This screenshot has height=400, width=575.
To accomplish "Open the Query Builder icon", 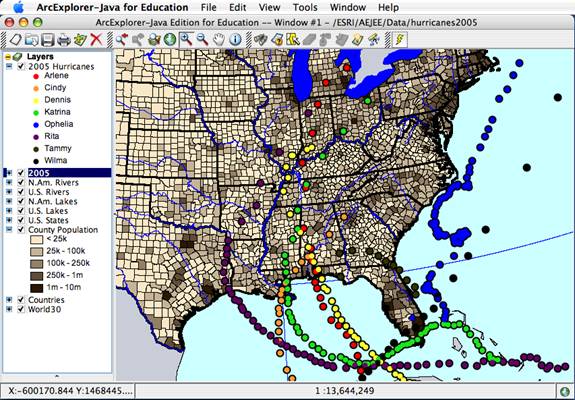I will [277, 40].
